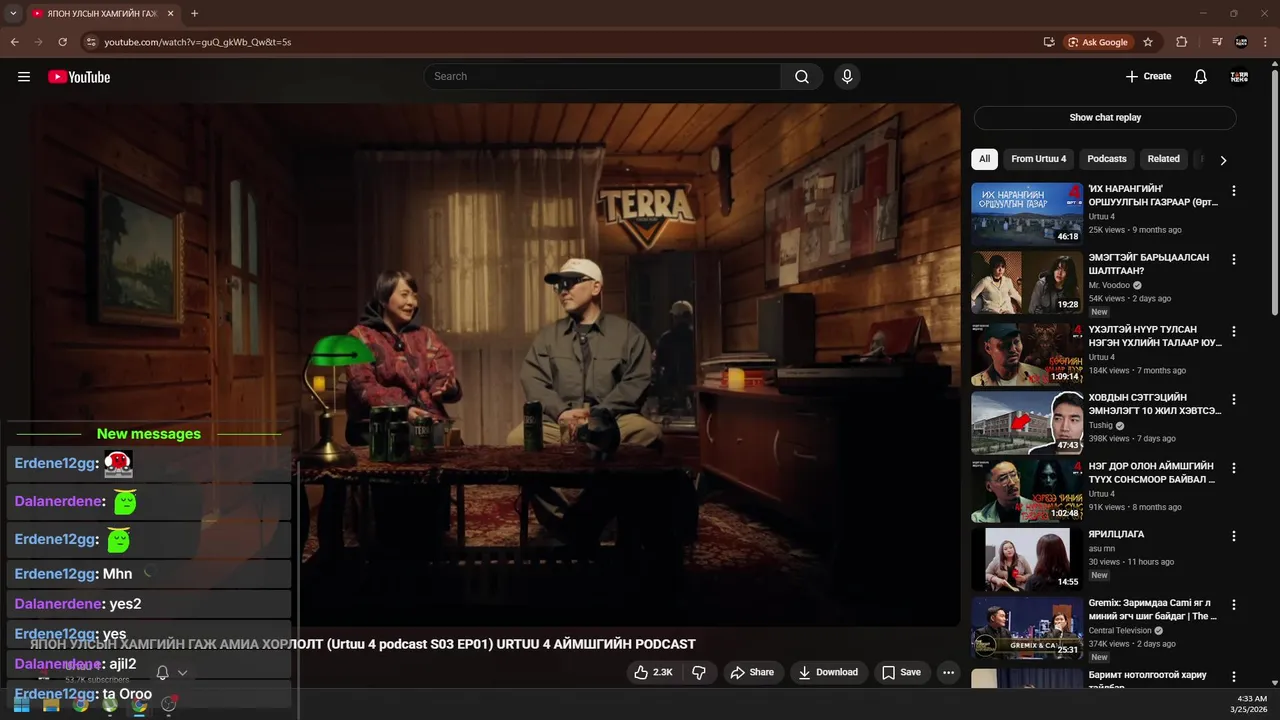Open options for 'НЭГ ДОР ОЛОН' video
1280x720 pixels.
[x=1234, y=467]
